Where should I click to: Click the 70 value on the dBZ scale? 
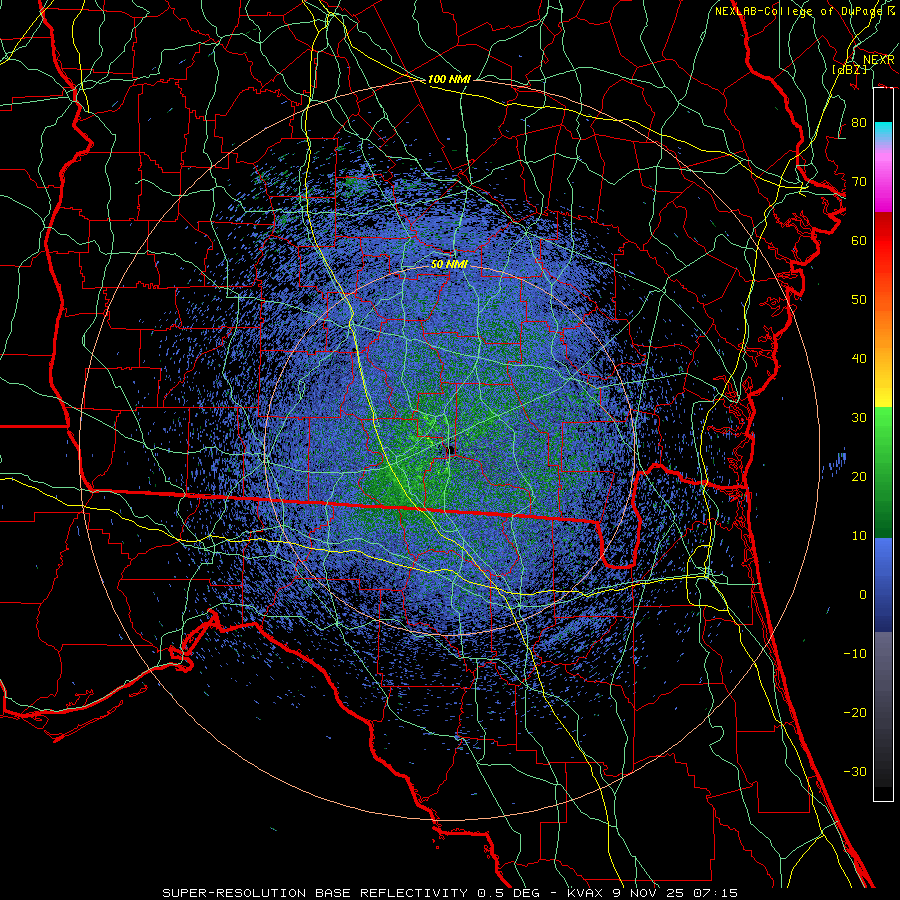click(x=859, y=182)
